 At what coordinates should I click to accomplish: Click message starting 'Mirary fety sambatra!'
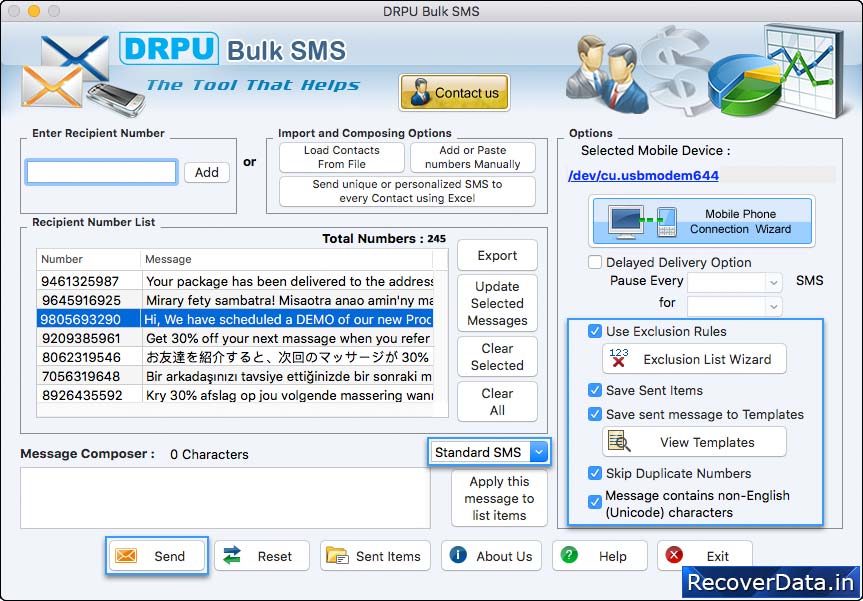289,300
